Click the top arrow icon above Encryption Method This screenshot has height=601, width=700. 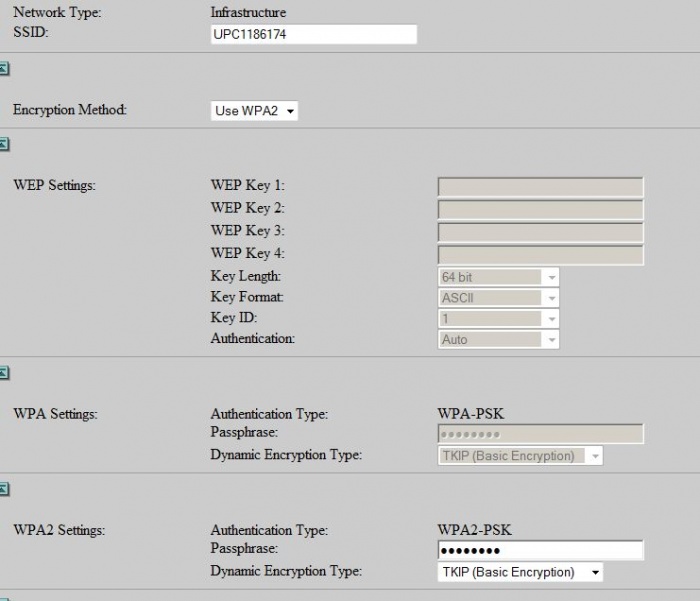coord(4,68)
